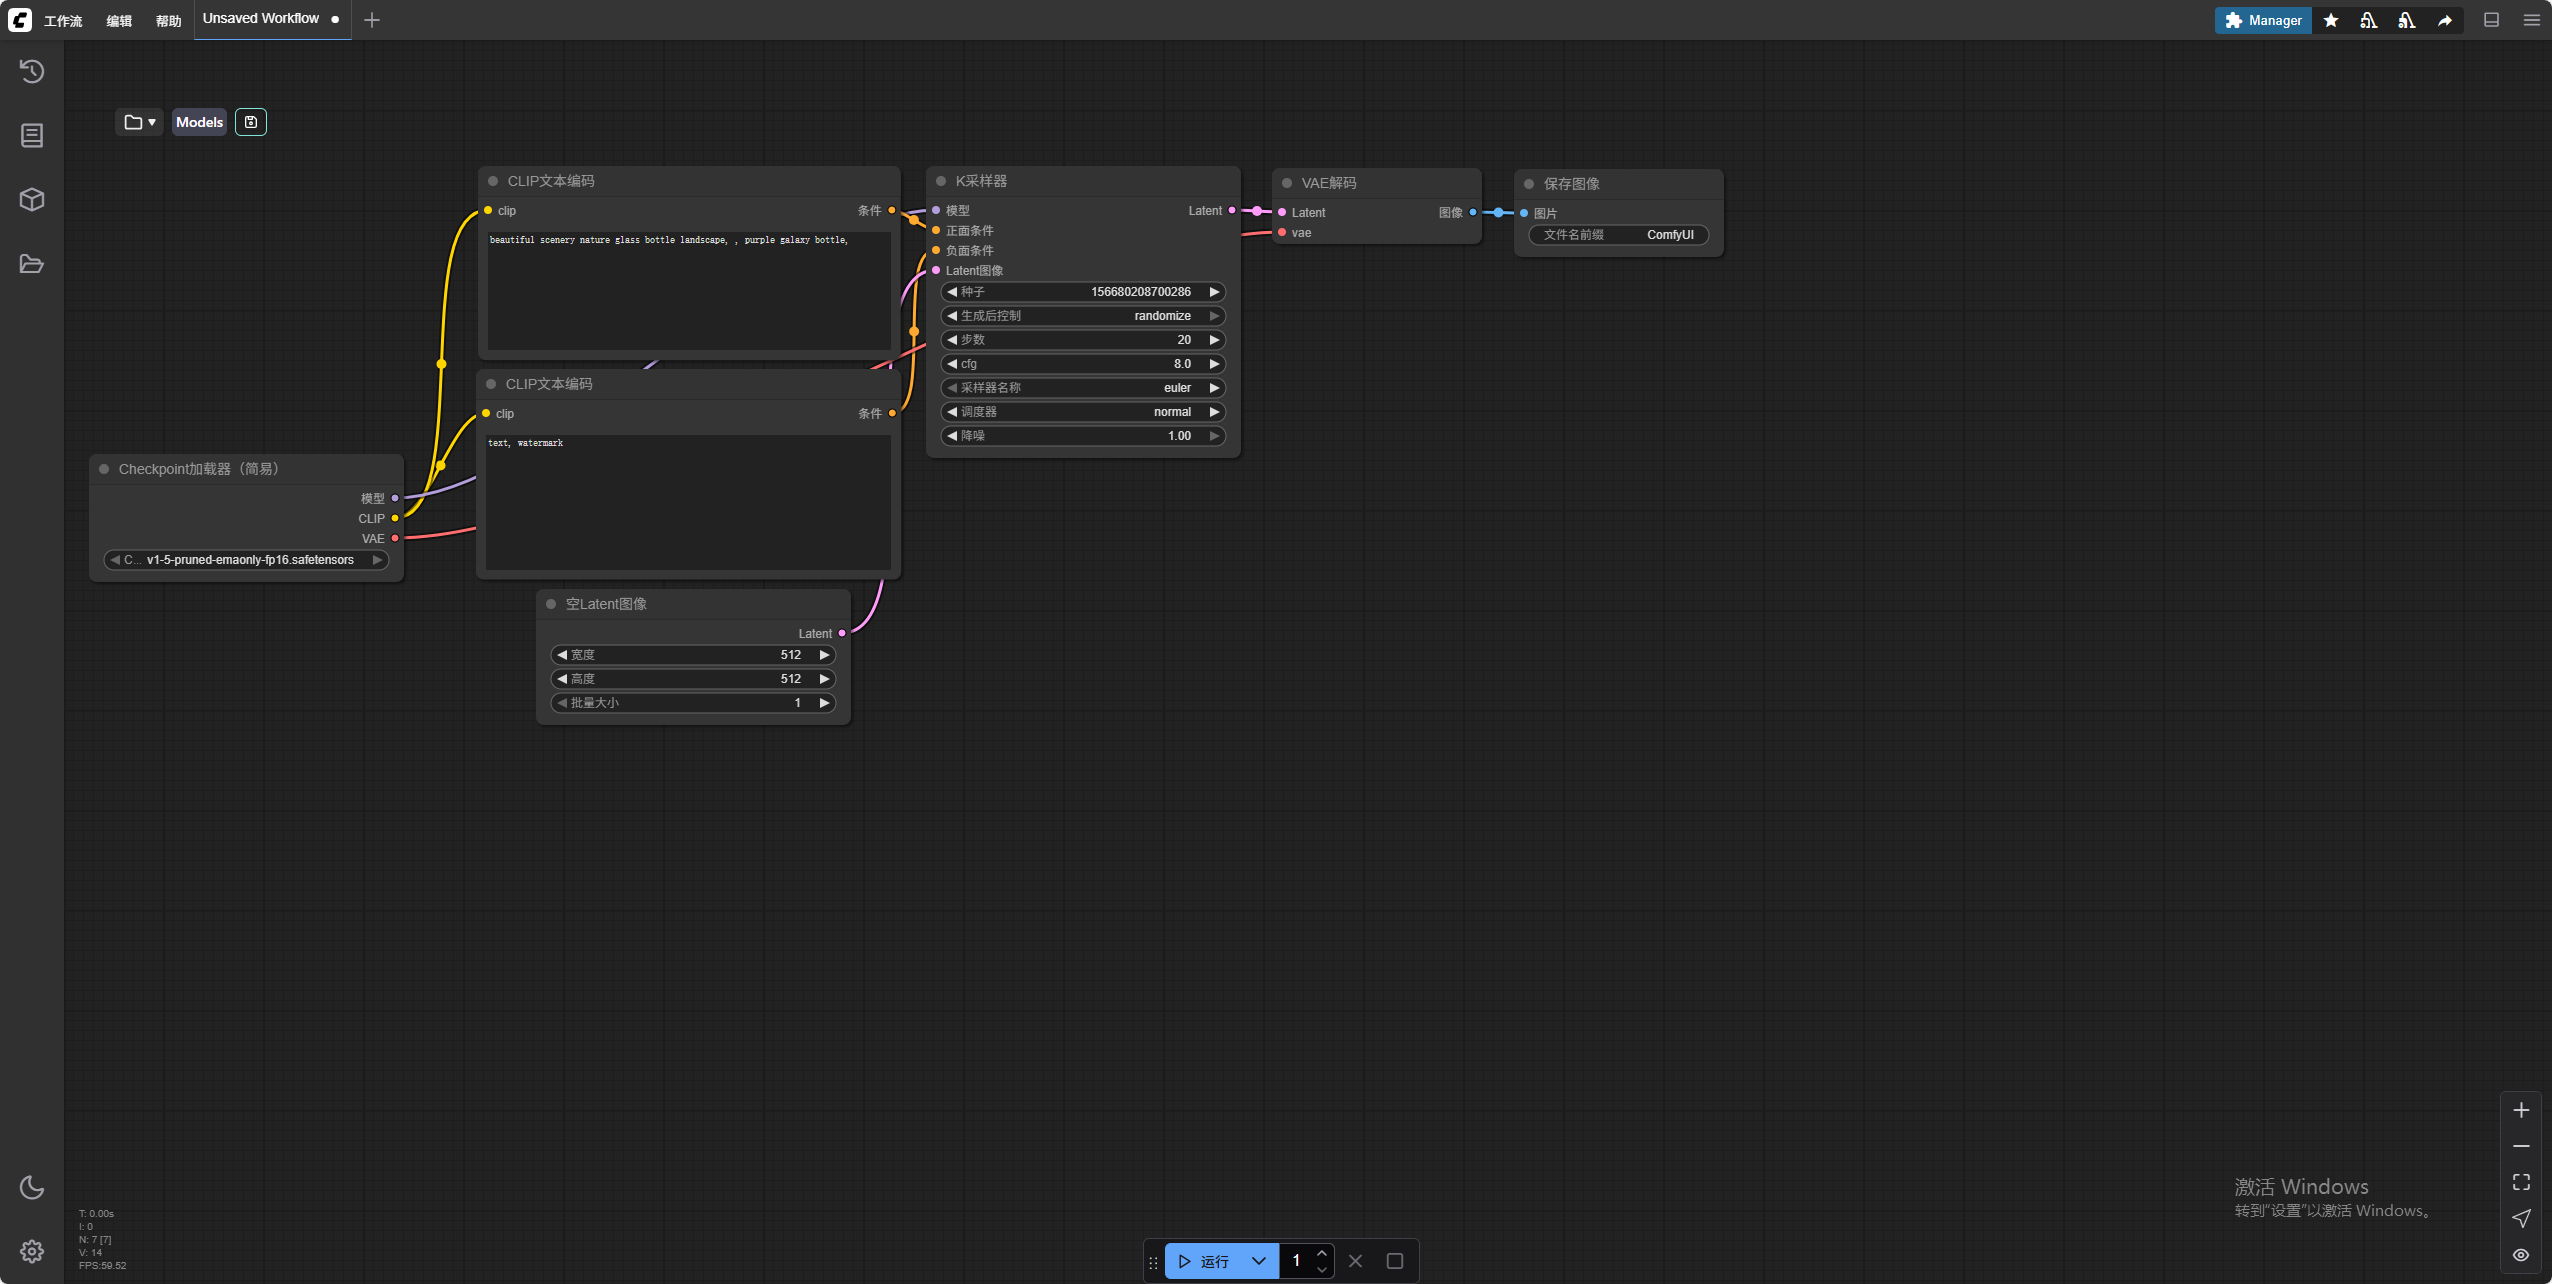Toggle the bottom panel icon

tap(2491, 20)
